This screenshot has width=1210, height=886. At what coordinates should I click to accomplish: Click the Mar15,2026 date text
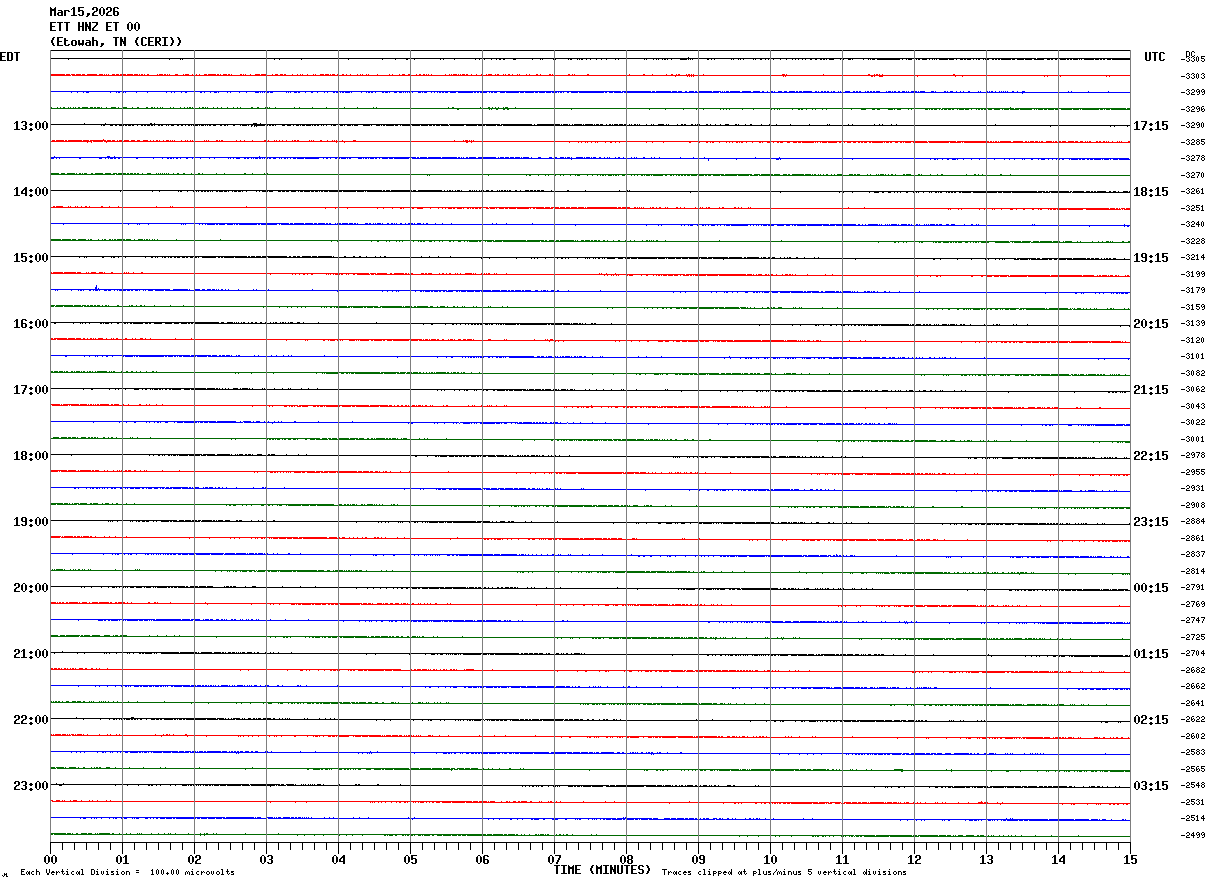84,12
